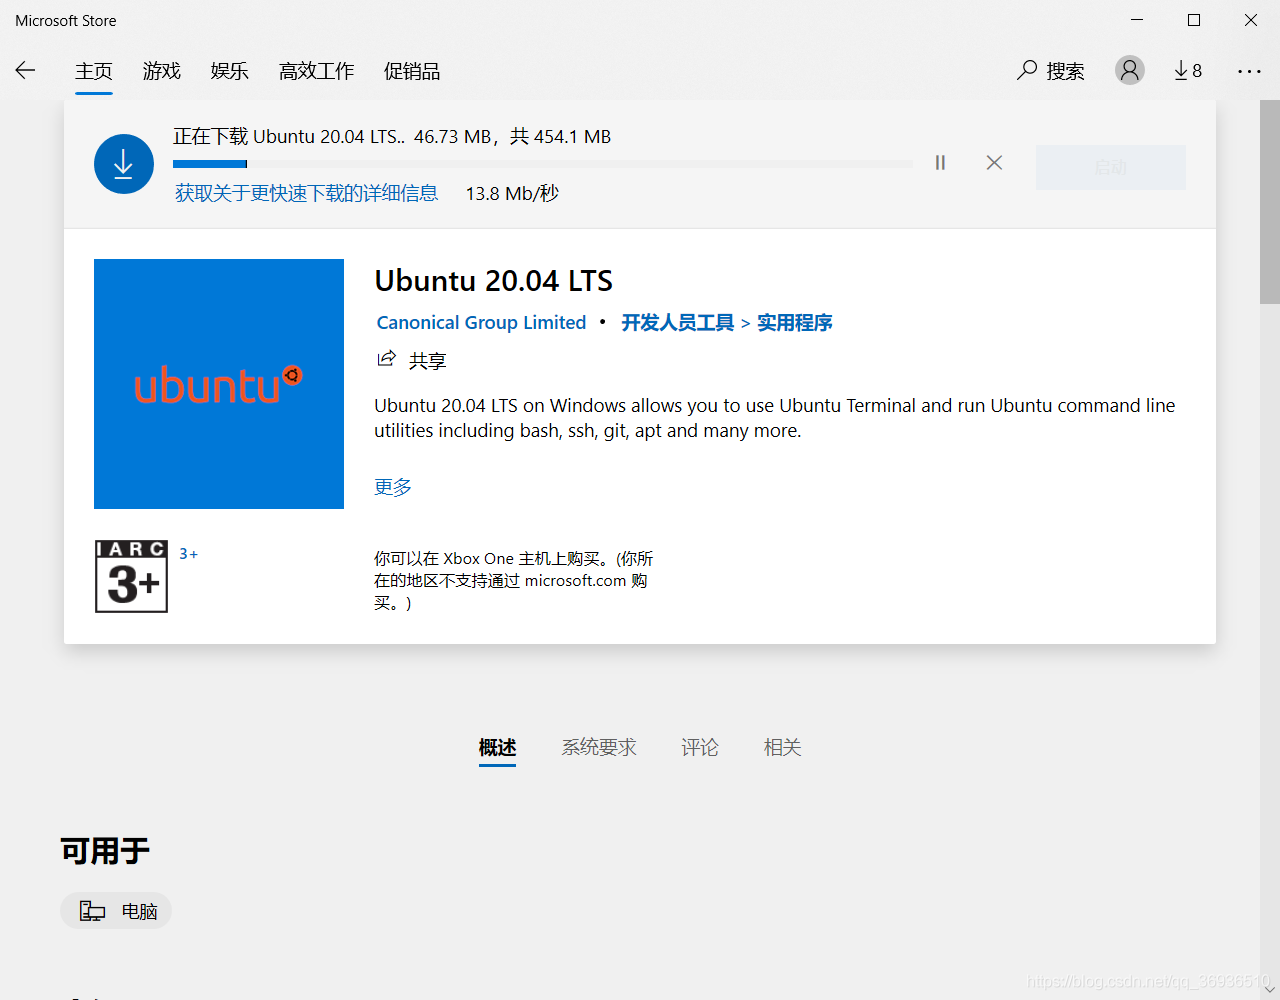The width and height of the screenshot is (1280, 1000).
Task: Click the 共享 share label
Action: 428,361
